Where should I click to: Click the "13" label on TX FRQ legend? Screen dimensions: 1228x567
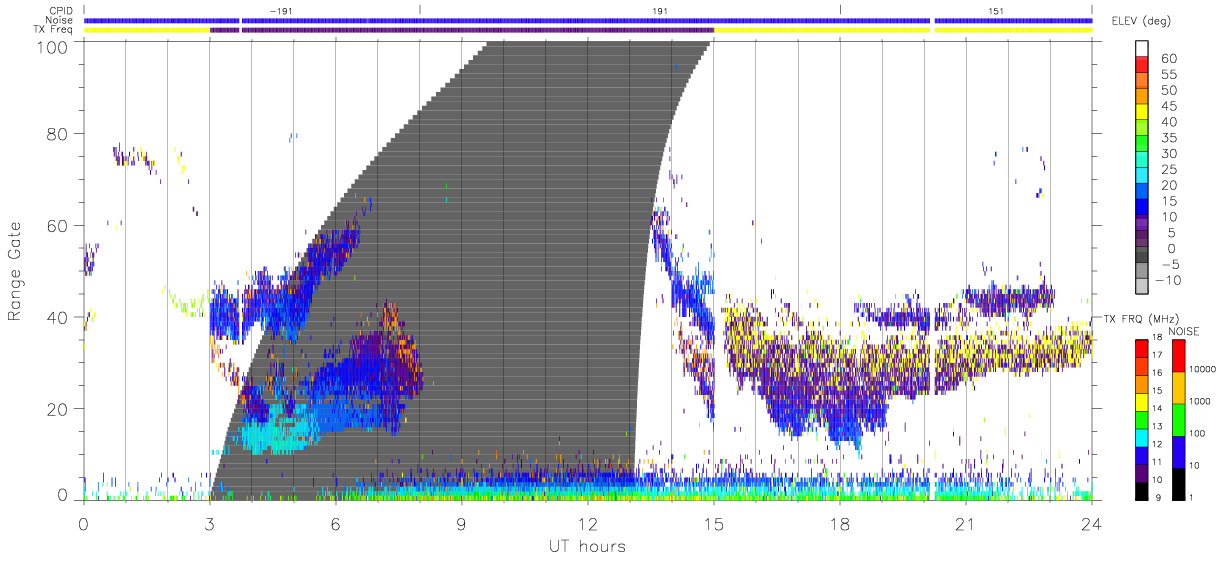click(x=1158, y=427)
